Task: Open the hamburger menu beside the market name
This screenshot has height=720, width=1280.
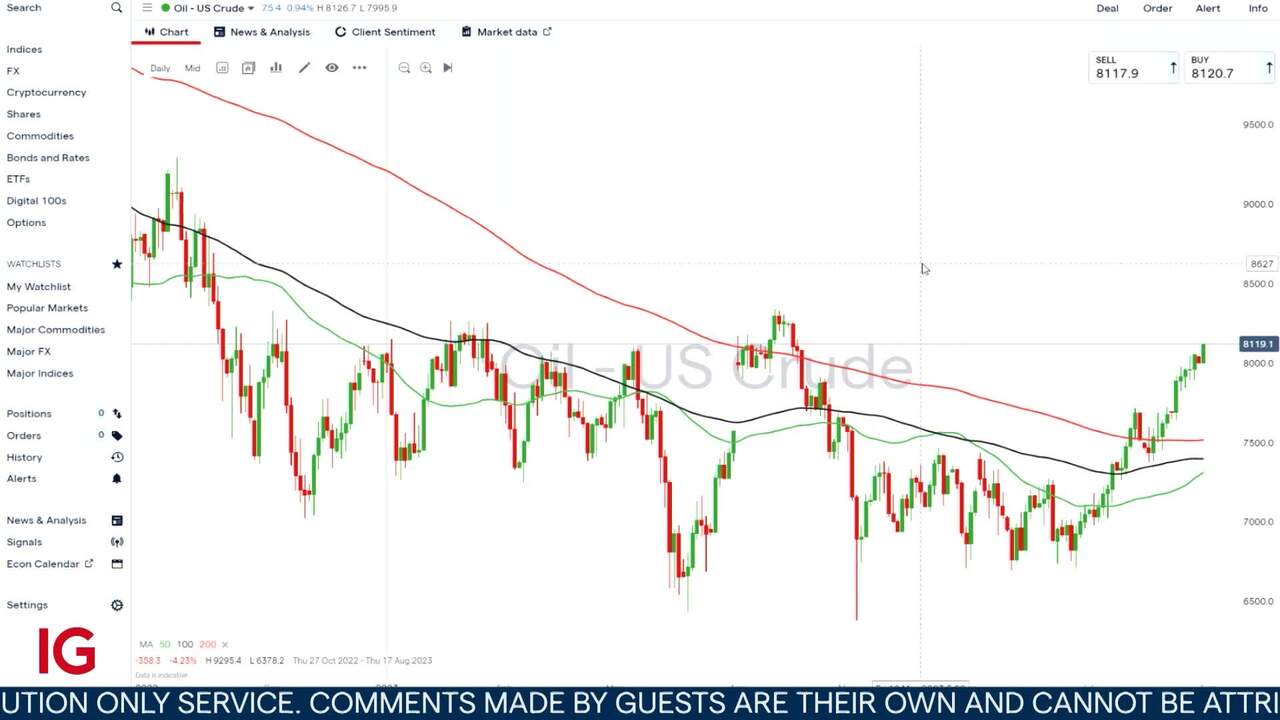Action: (x=147, y=8)
